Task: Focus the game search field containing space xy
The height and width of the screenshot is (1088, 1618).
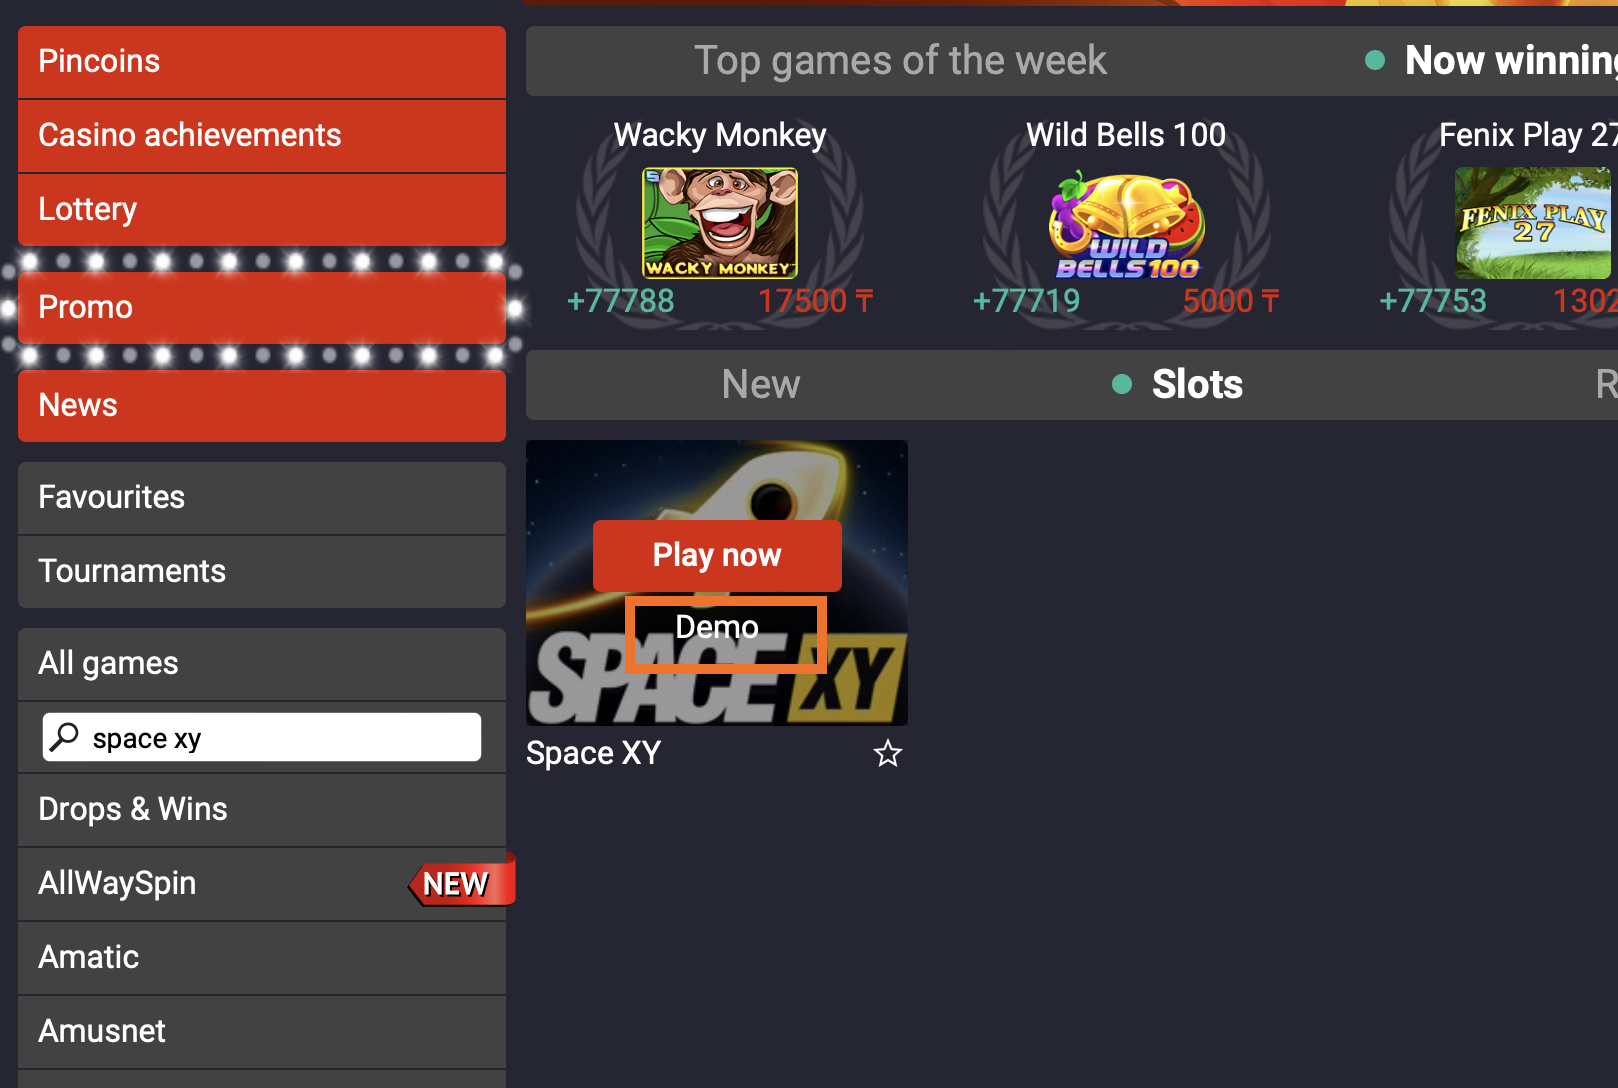Action: [262, 737]
